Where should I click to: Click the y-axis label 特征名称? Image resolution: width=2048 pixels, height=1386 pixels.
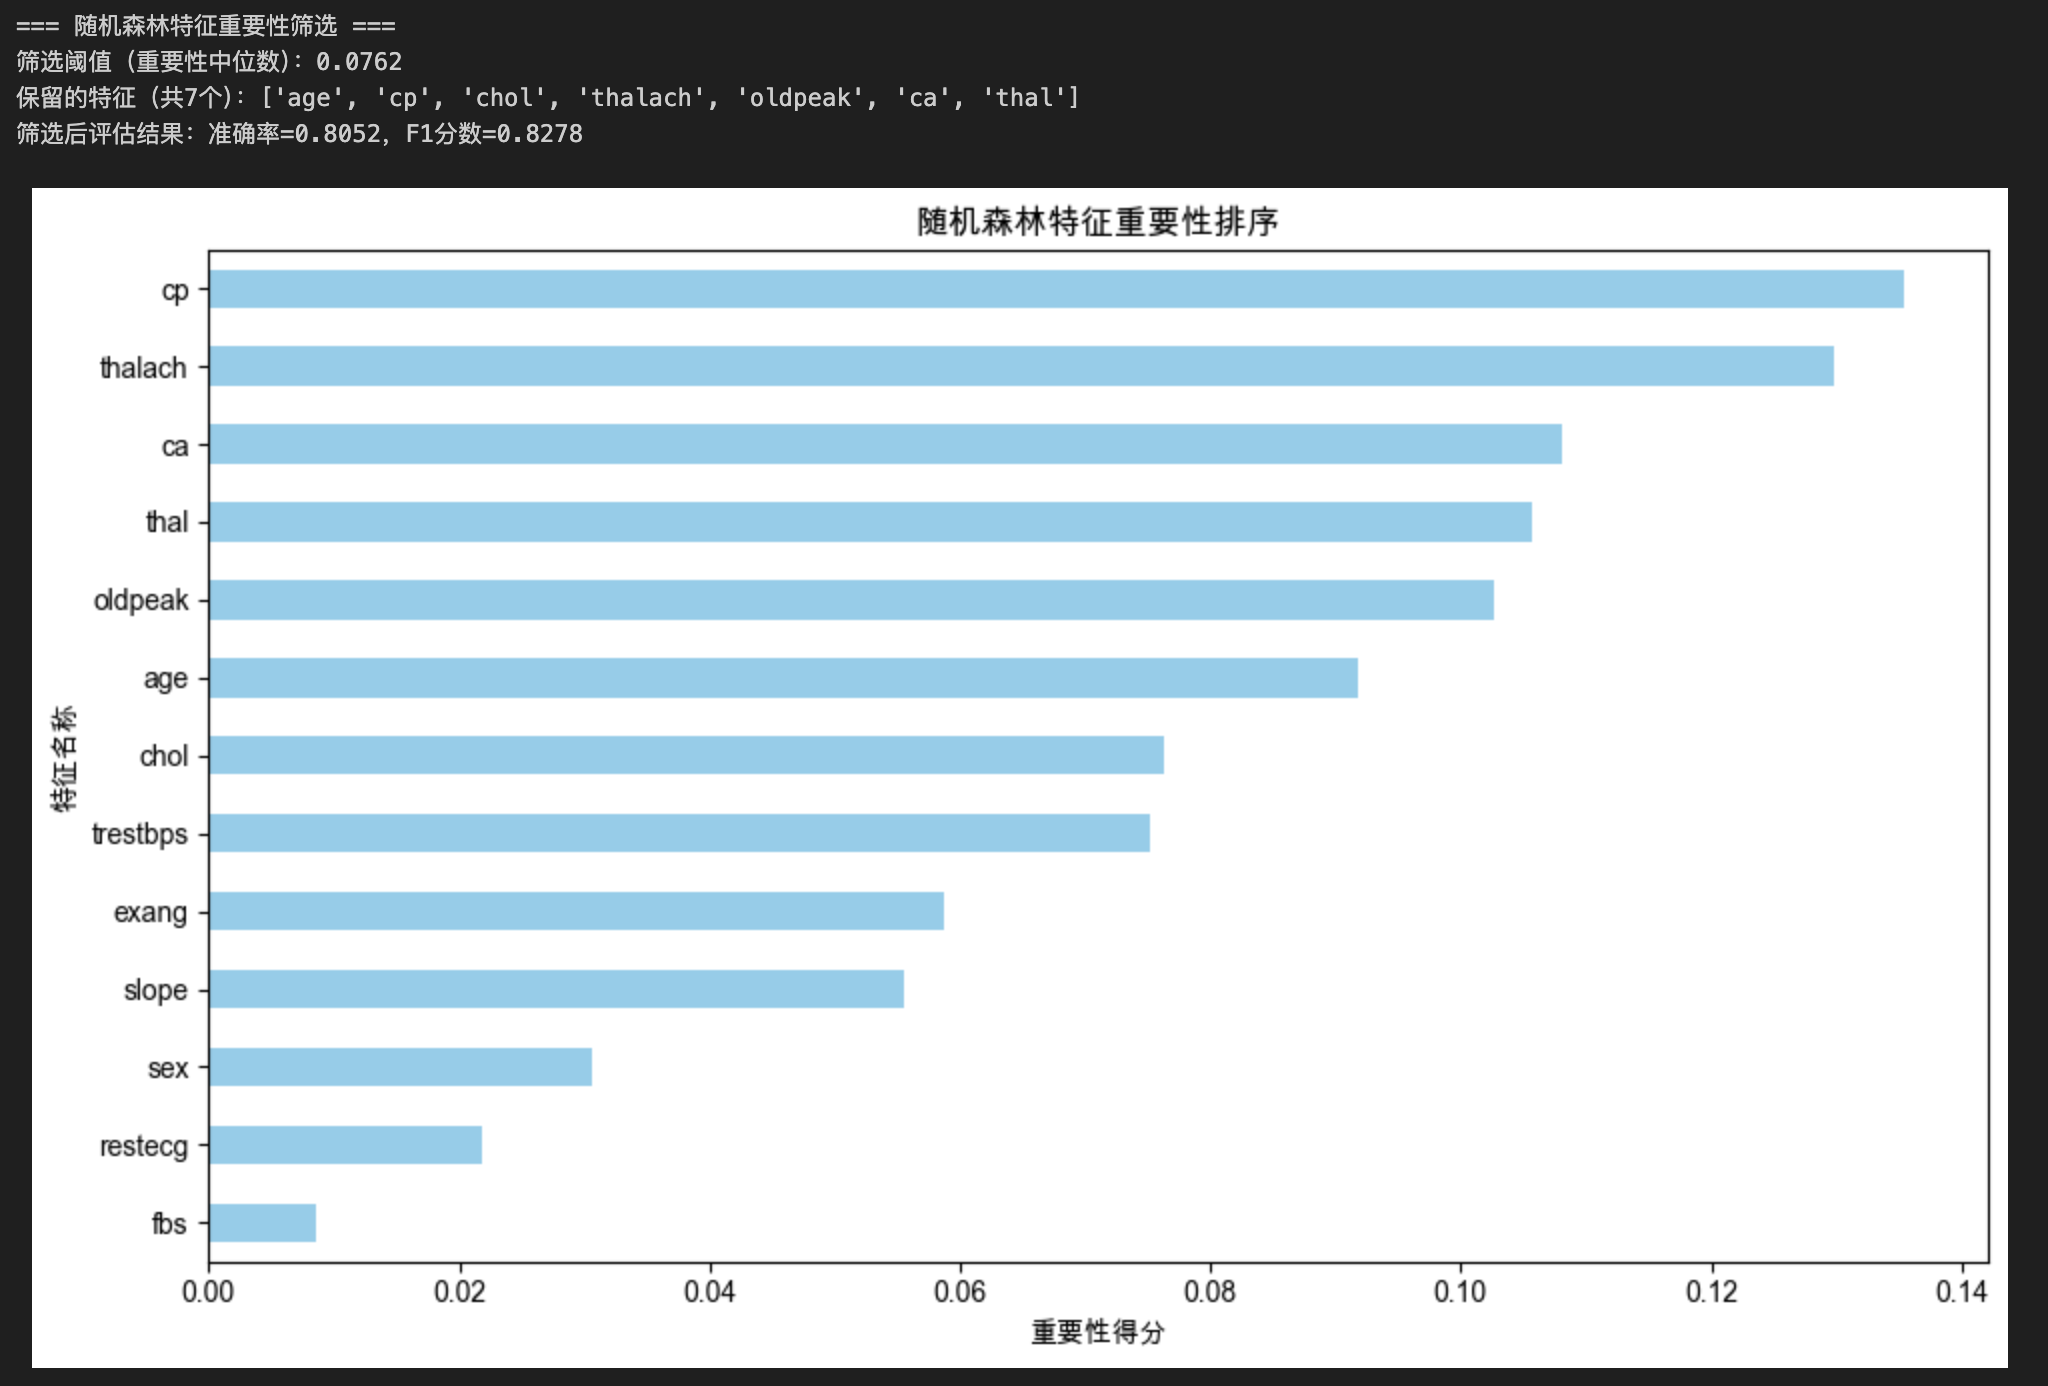(63, 758)
